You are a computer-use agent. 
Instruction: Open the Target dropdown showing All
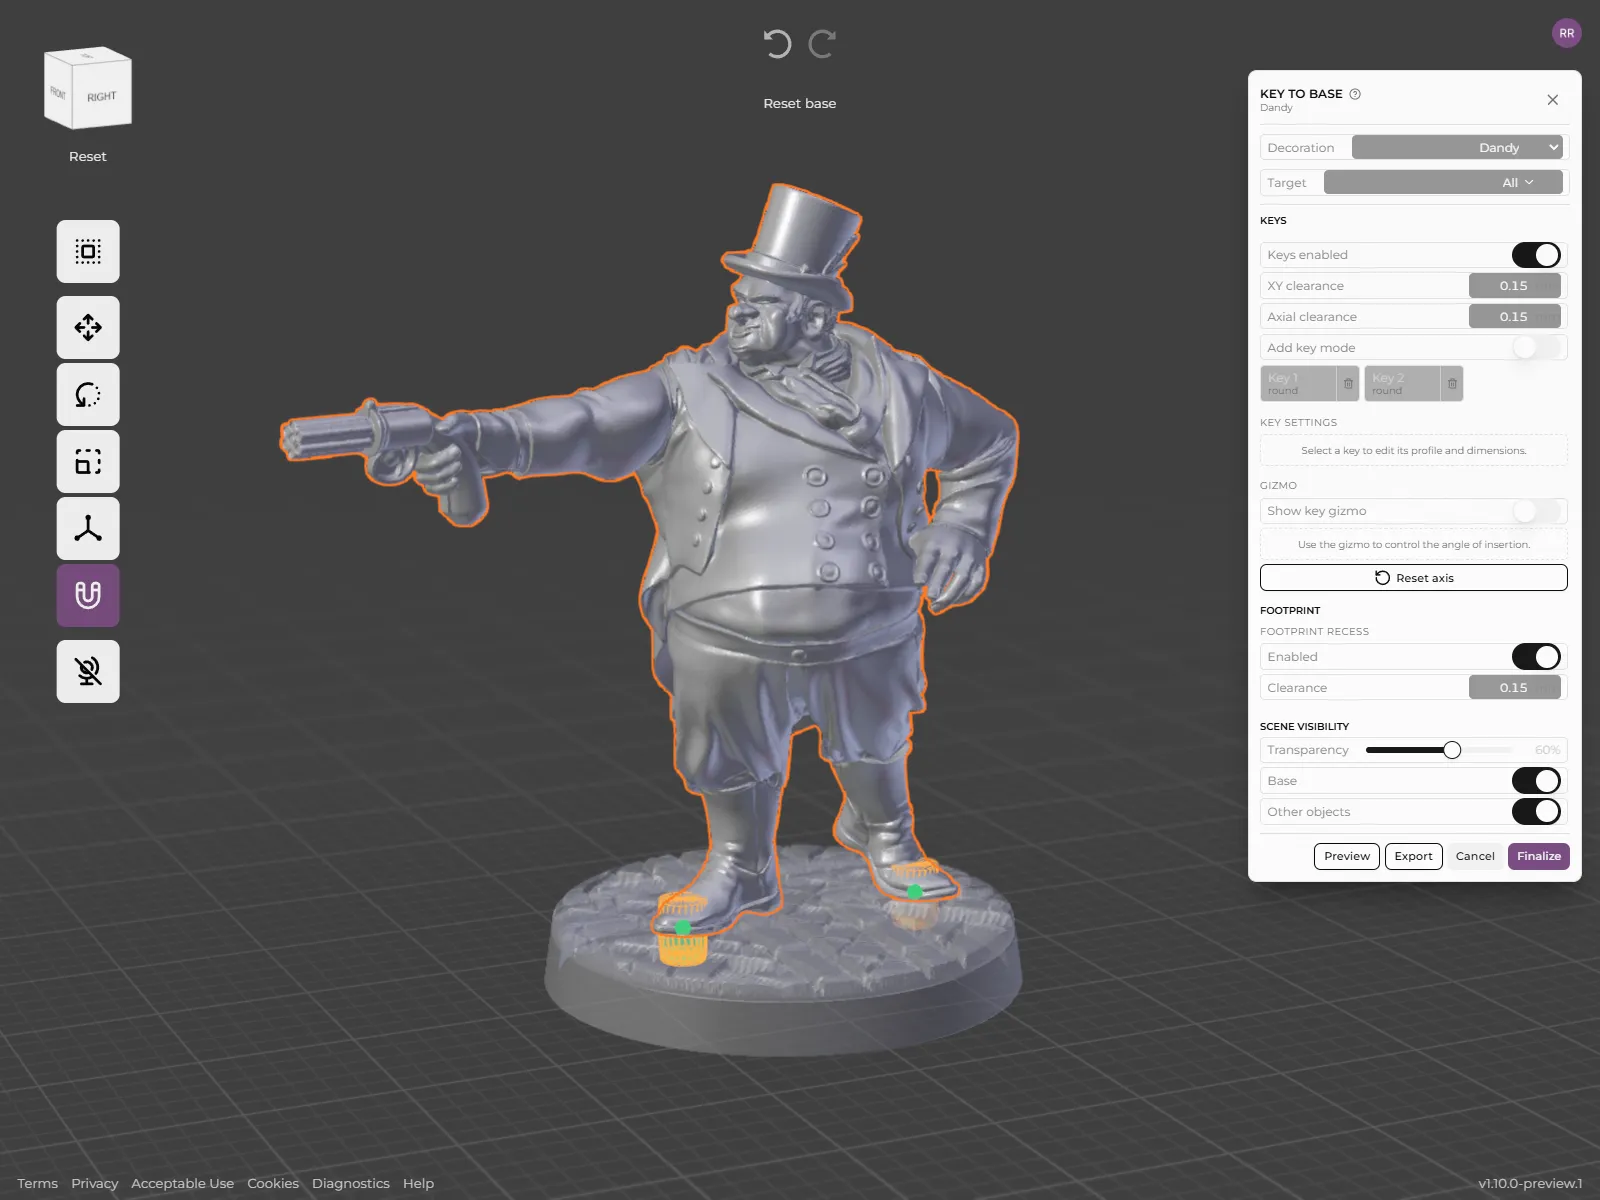(x=1443, y=182)
